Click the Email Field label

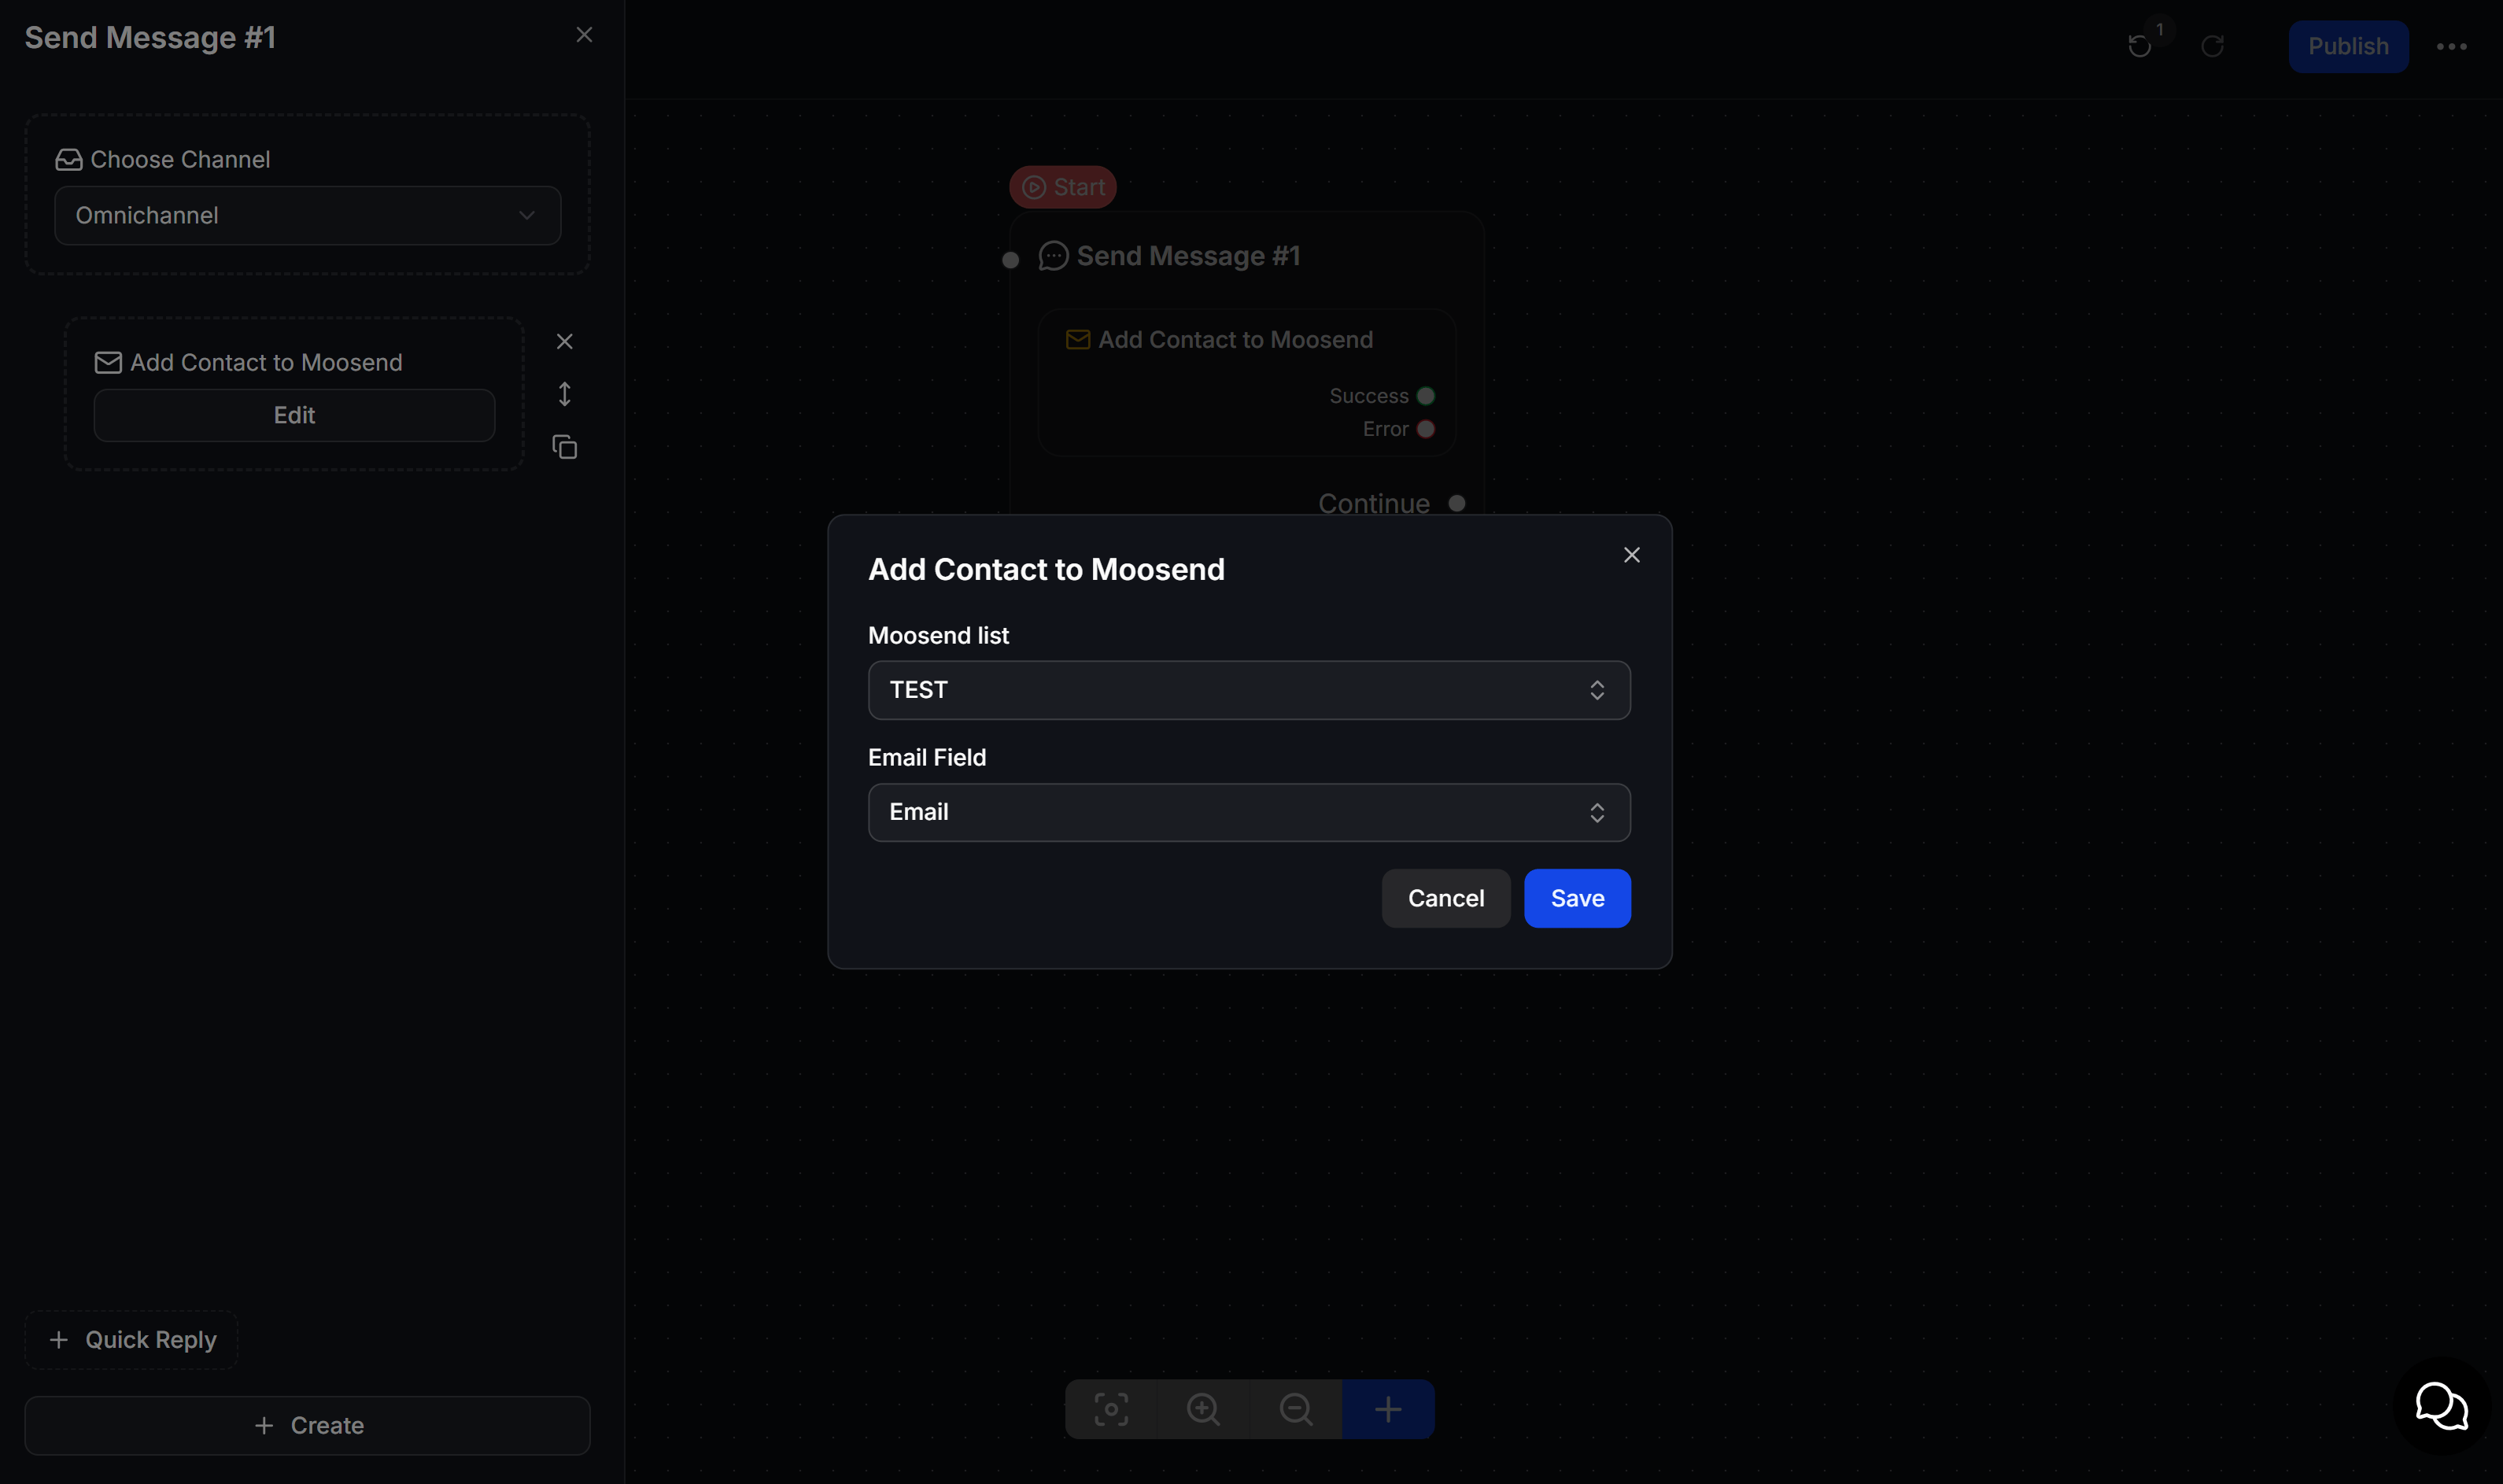[x=926, y=757]
